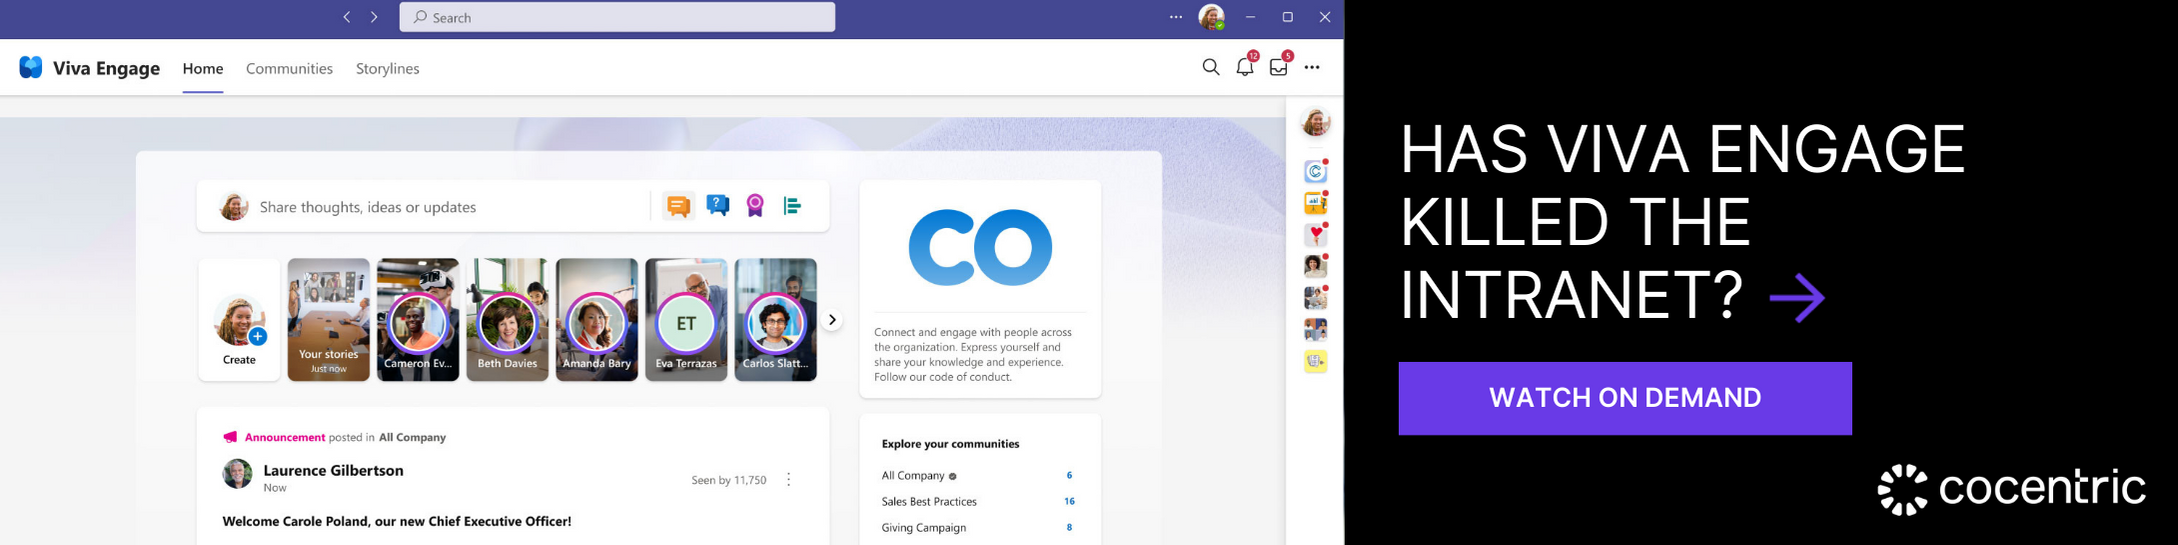Open the yellow note icon in sidebar

click(1315, 361)
